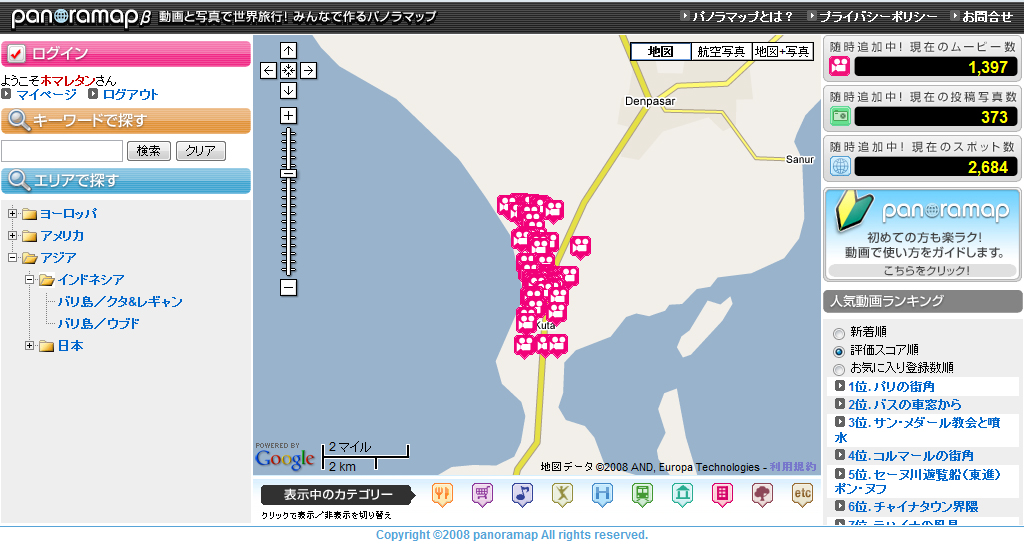The width and height of the screenshot is (1024, 548).
Task: Expand the 日本 folder
Action: pyautogui.click(x=29, y=345)
